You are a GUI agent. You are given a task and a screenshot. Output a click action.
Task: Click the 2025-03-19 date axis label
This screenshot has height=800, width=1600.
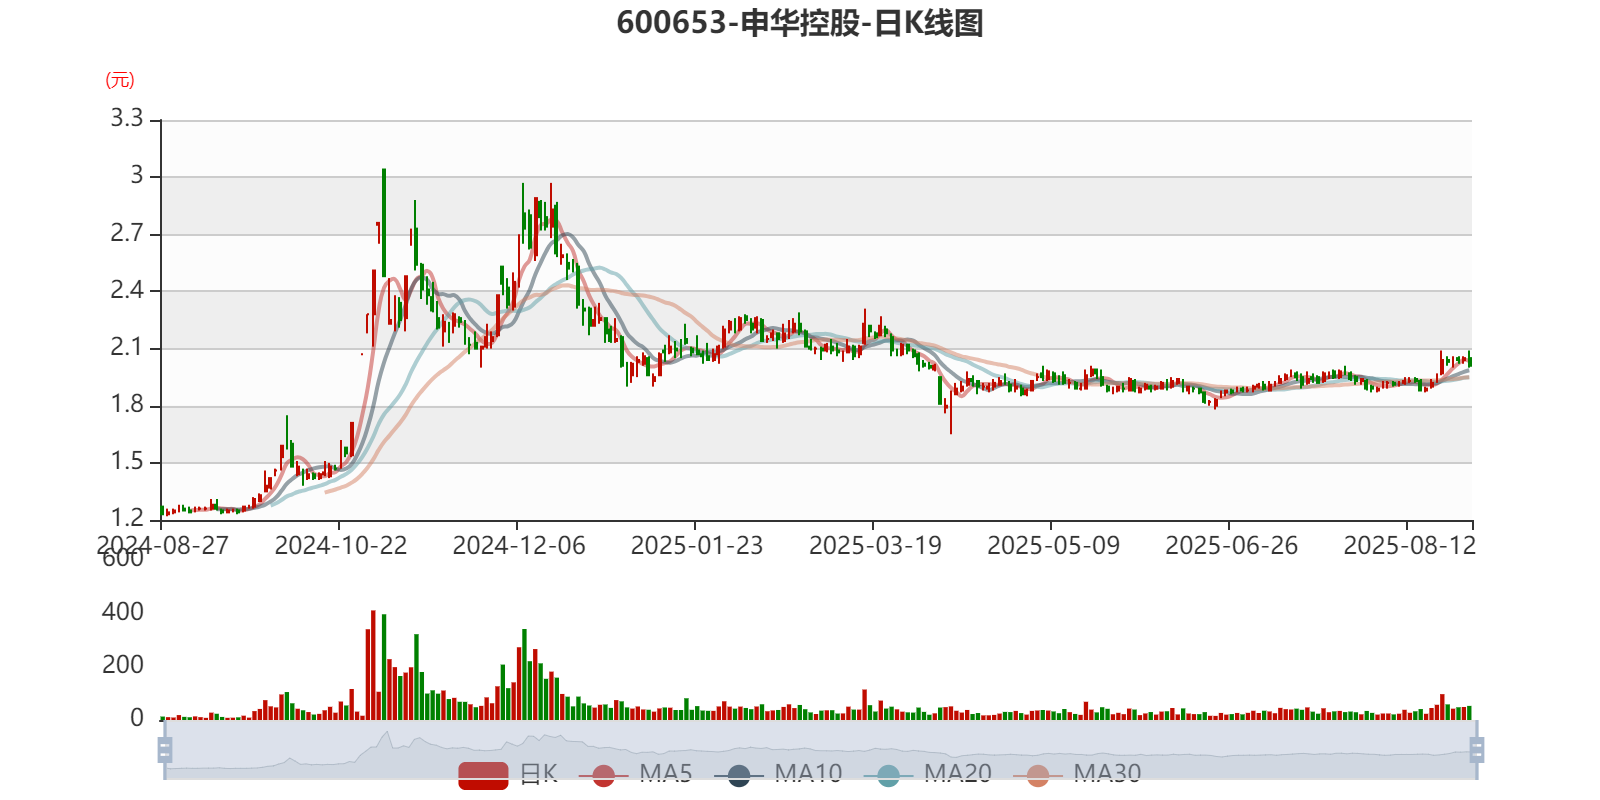coord(875,545)
